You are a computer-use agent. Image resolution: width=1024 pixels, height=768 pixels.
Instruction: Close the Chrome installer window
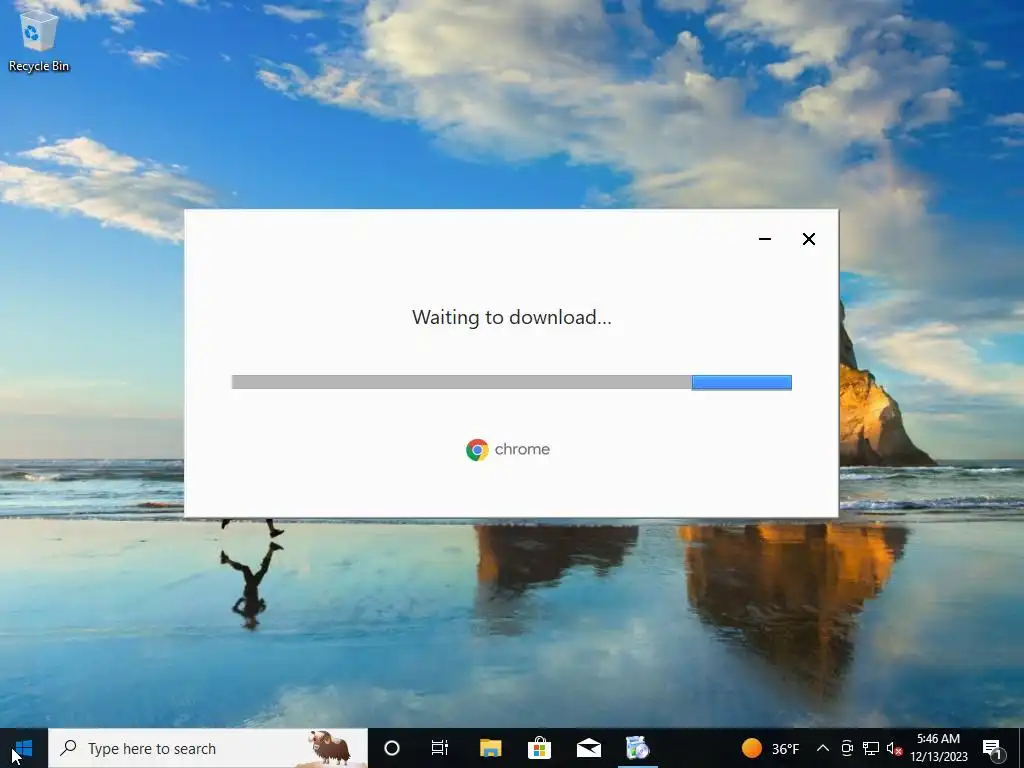808,239
